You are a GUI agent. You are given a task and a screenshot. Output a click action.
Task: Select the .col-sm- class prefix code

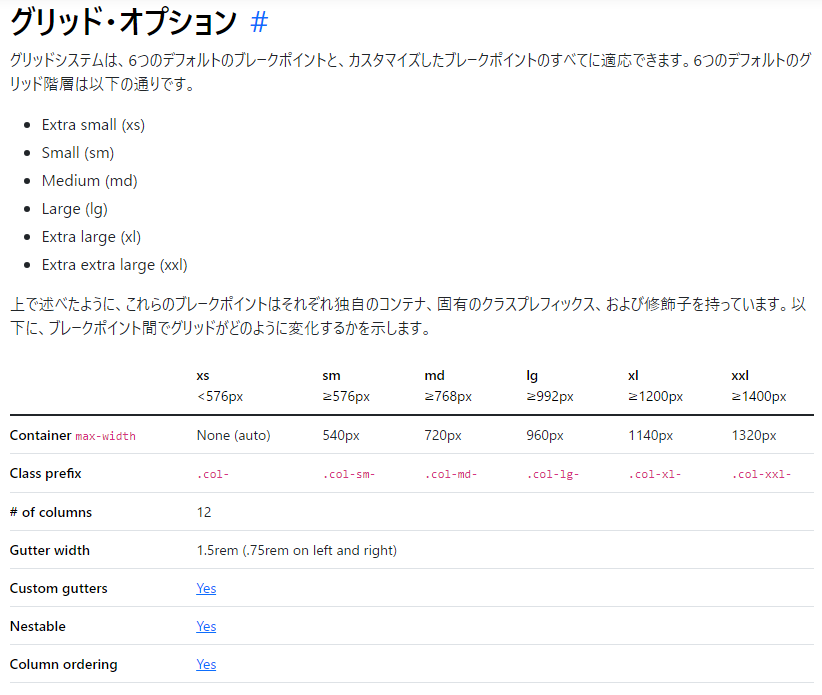pos(348,474)
